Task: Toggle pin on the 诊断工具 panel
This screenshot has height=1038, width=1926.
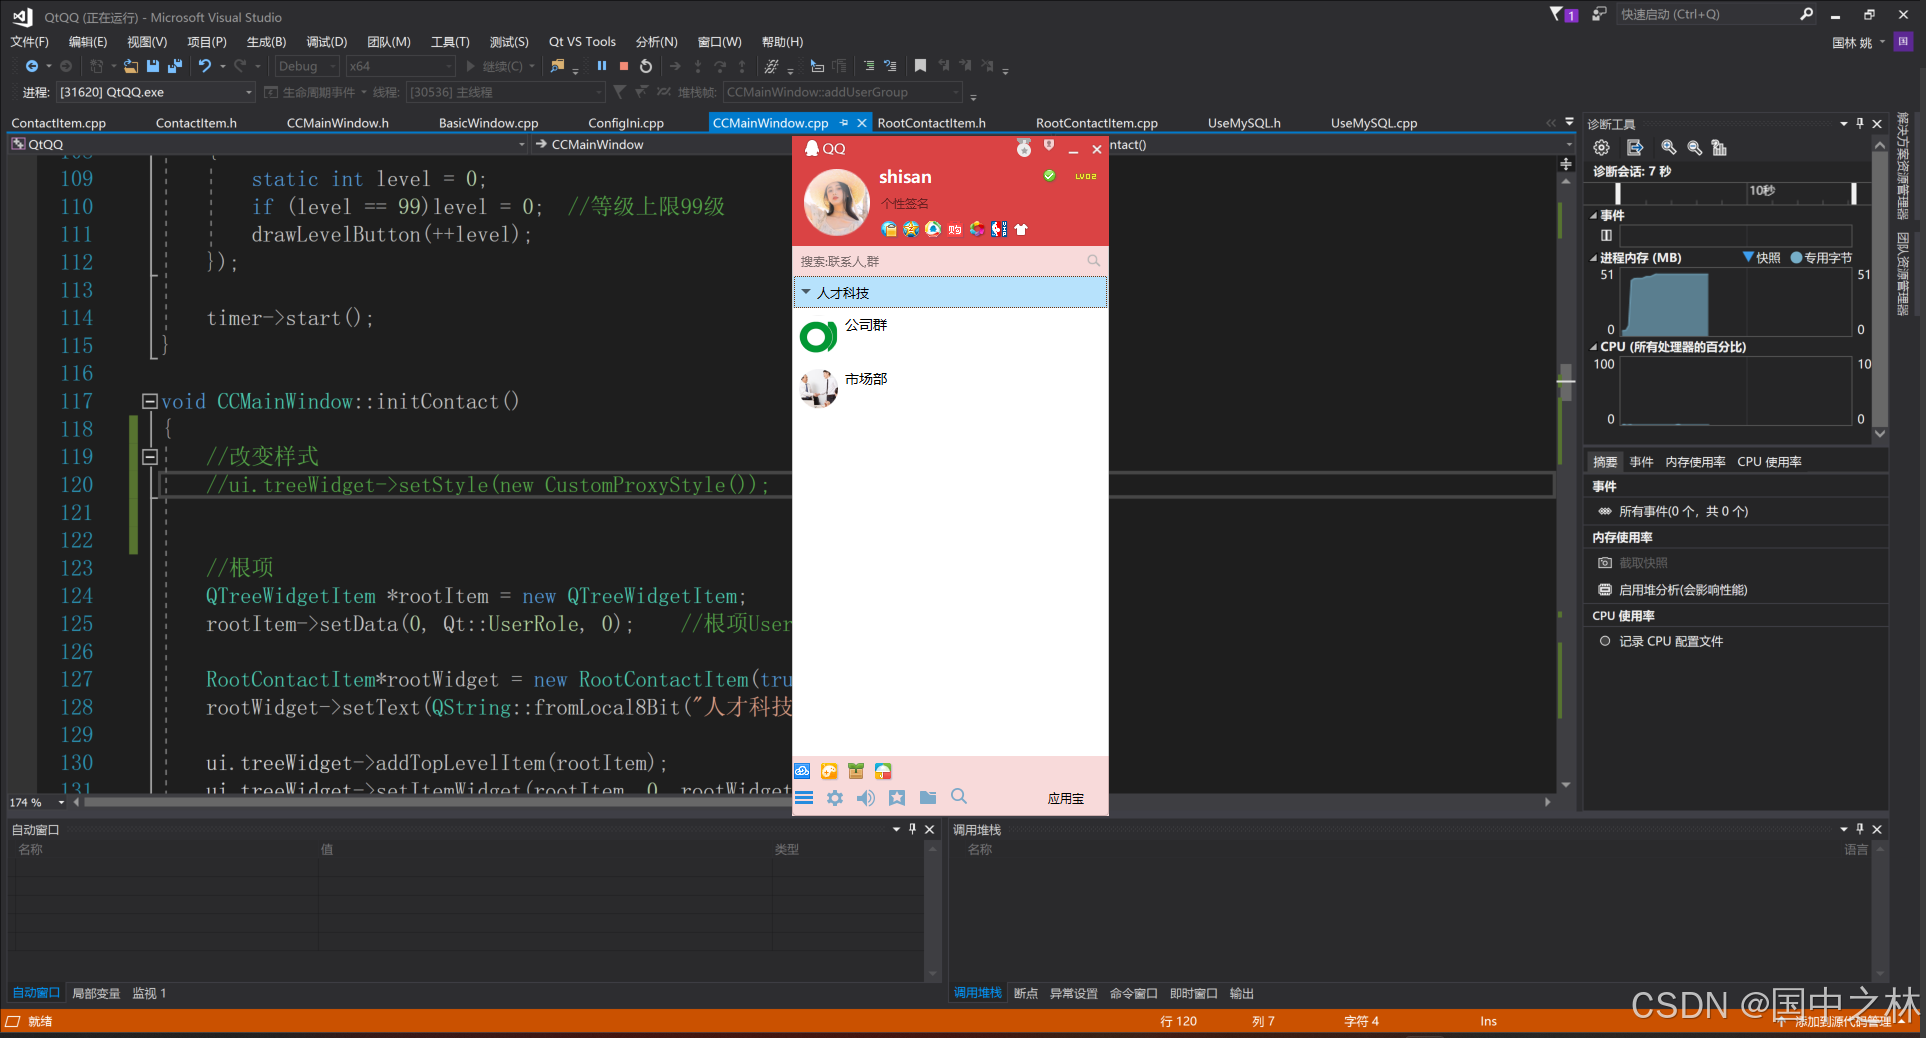Action: click(1859, 124)
